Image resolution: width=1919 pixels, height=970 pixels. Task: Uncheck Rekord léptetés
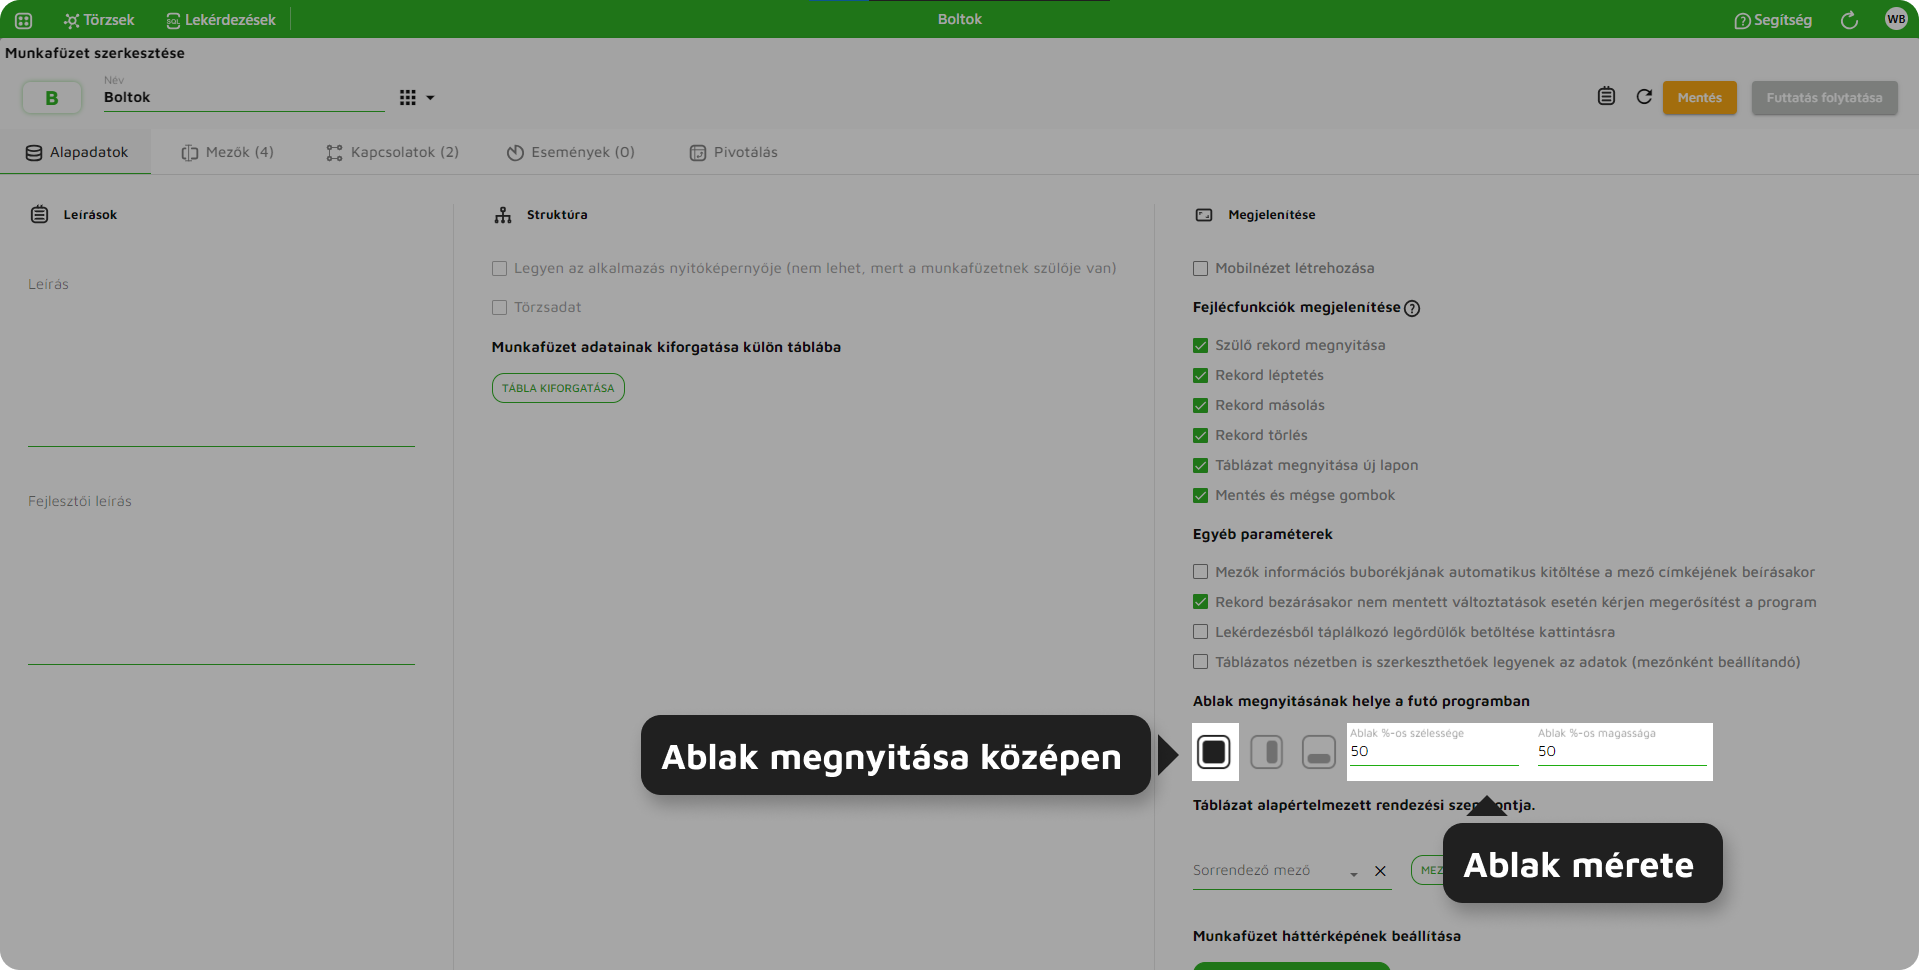coord(1200,376)
